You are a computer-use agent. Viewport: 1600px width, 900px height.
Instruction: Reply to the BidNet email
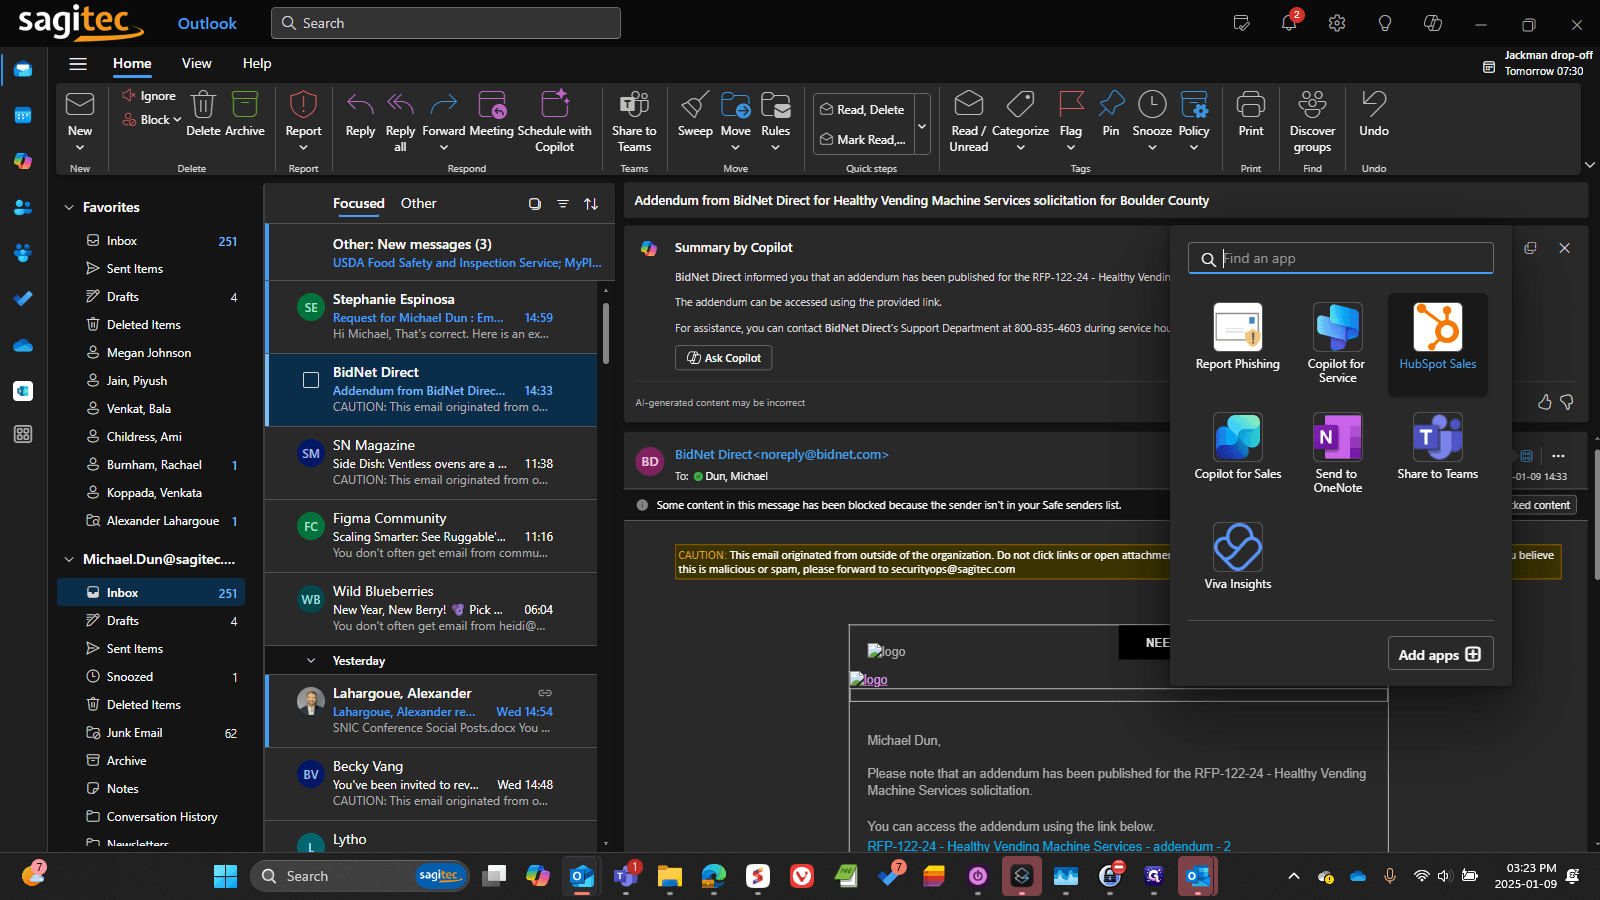point(360,113)
